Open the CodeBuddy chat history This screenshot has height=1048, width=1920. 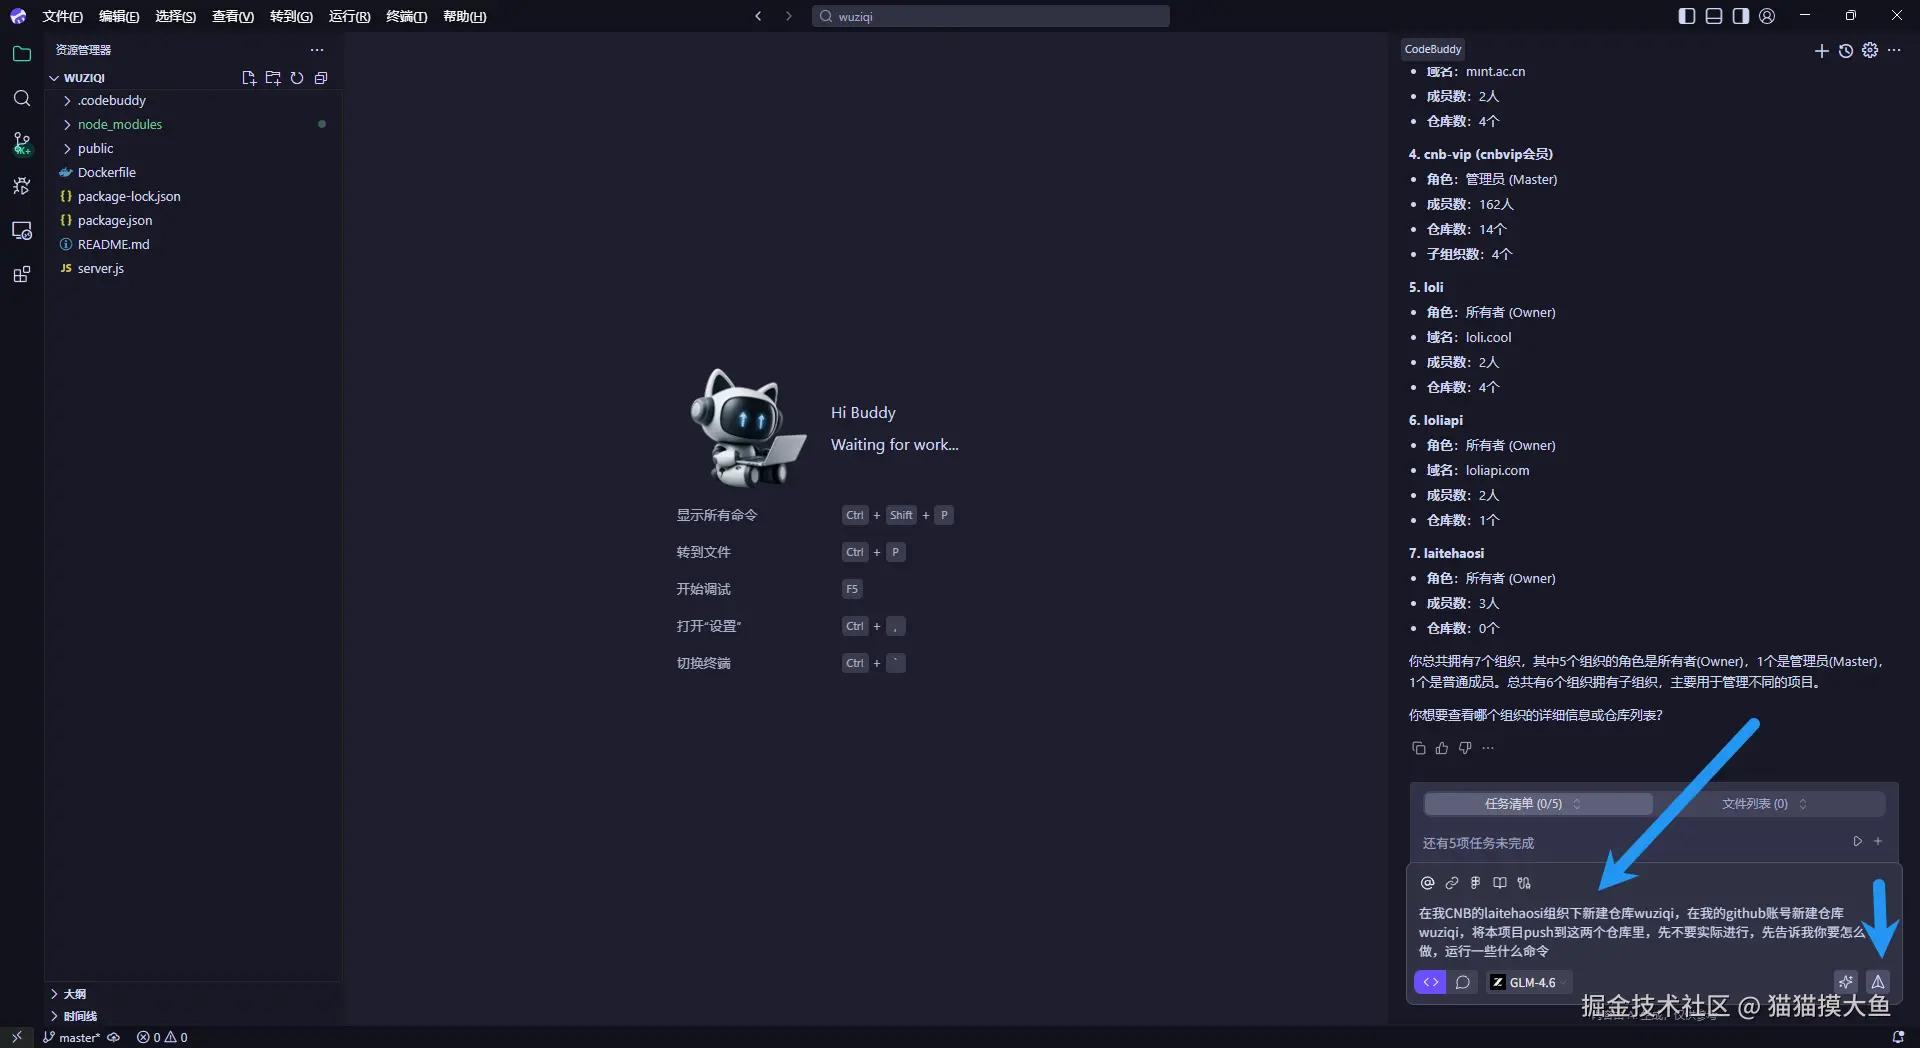pos(1846,50)
